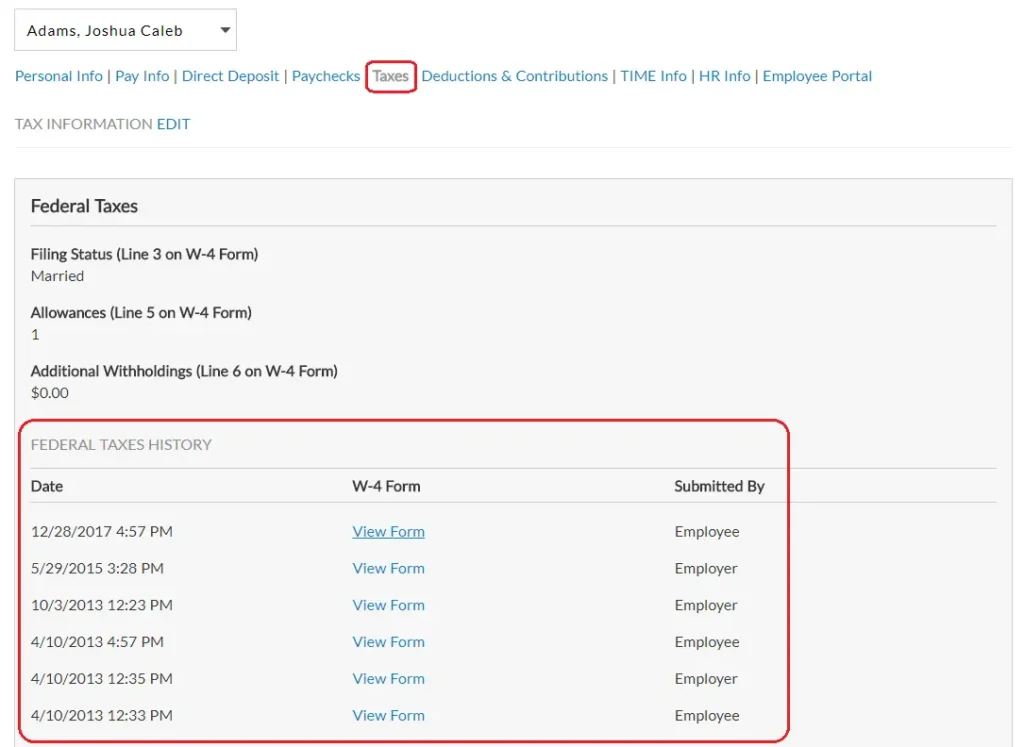Select the date 5/29/2015 3:28 PM
The image size is (1024, 747).
coord(97,568)
